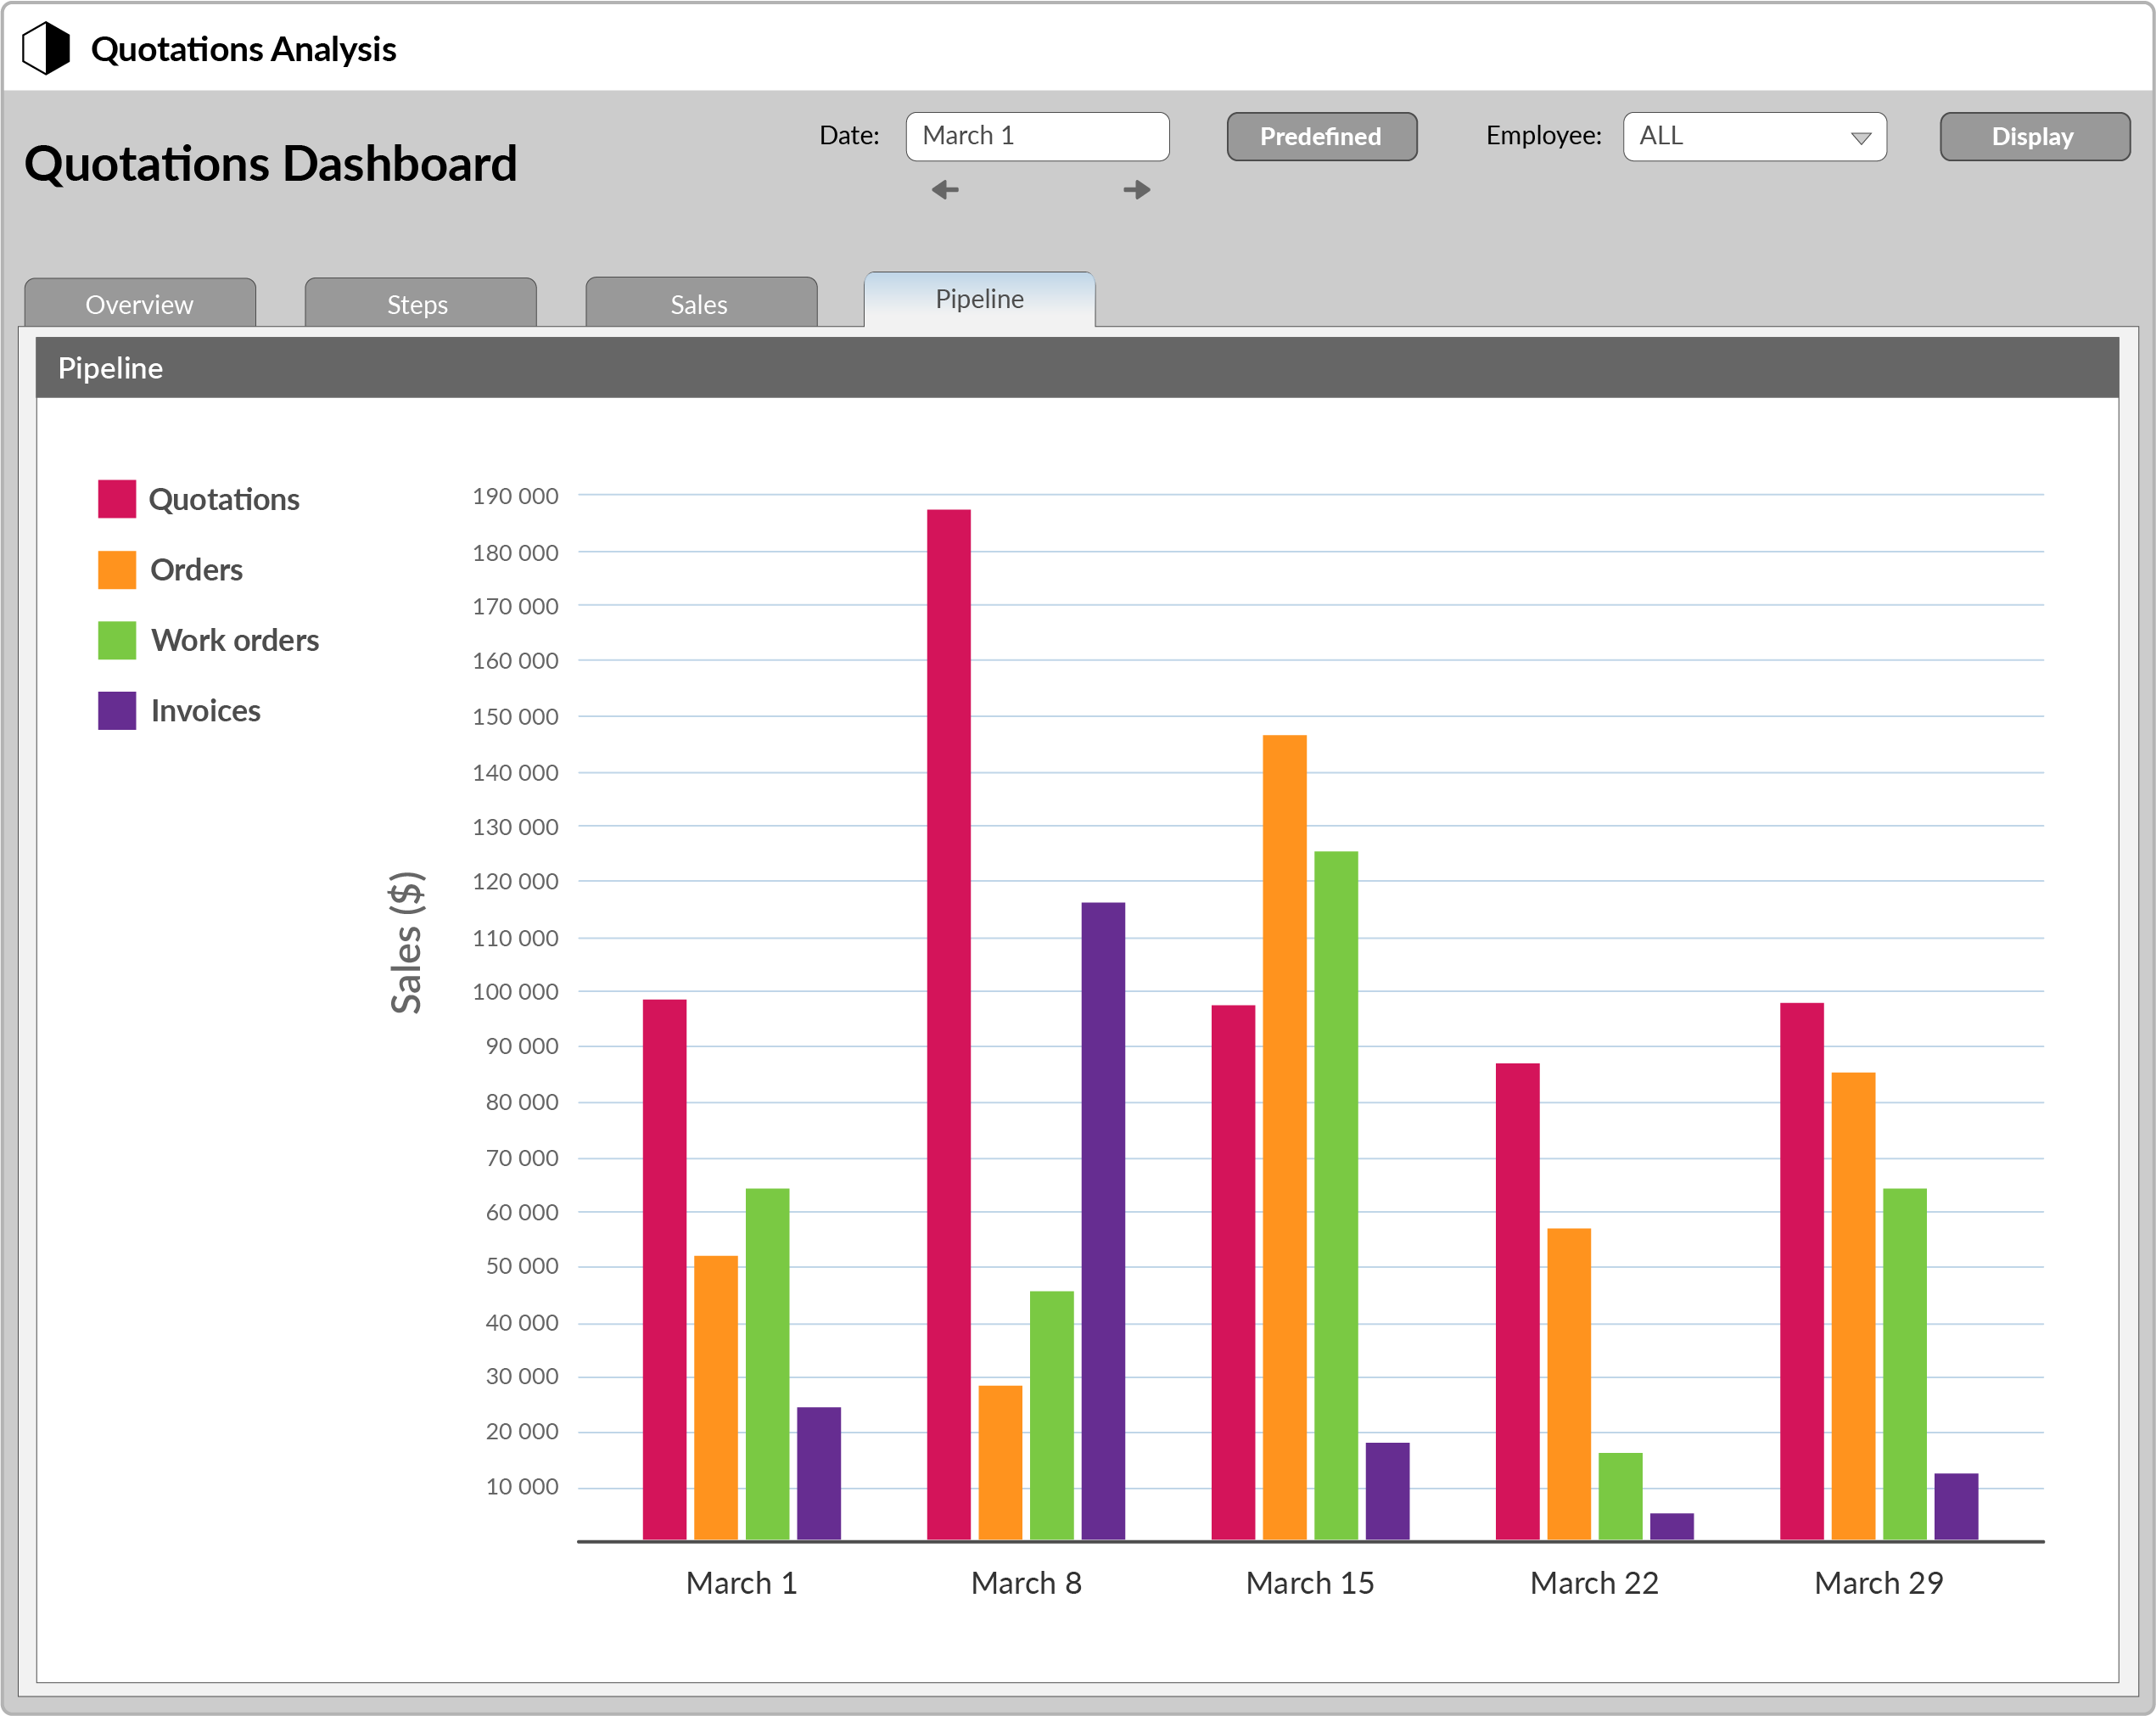The height and width of the screenshot is (1716, 2156).
Task: Click the March 29 orders orange bar
Action: (x=1853, y=1307)
